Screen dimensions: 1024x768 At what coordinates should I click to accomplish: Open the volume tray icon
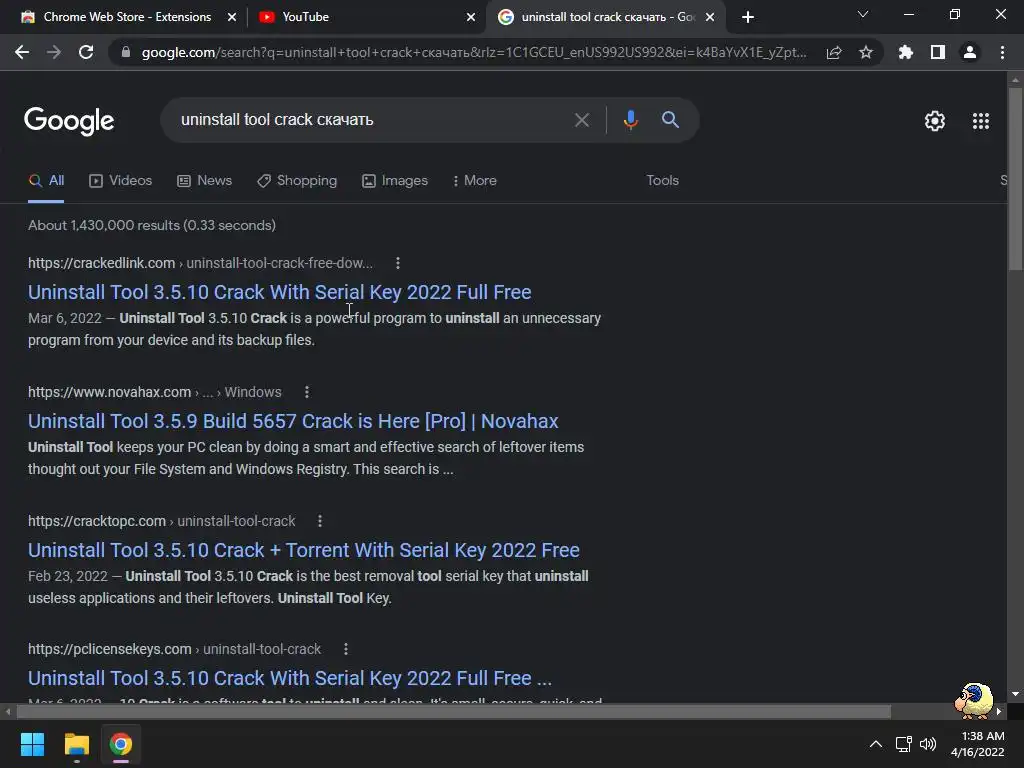(927, 744)
